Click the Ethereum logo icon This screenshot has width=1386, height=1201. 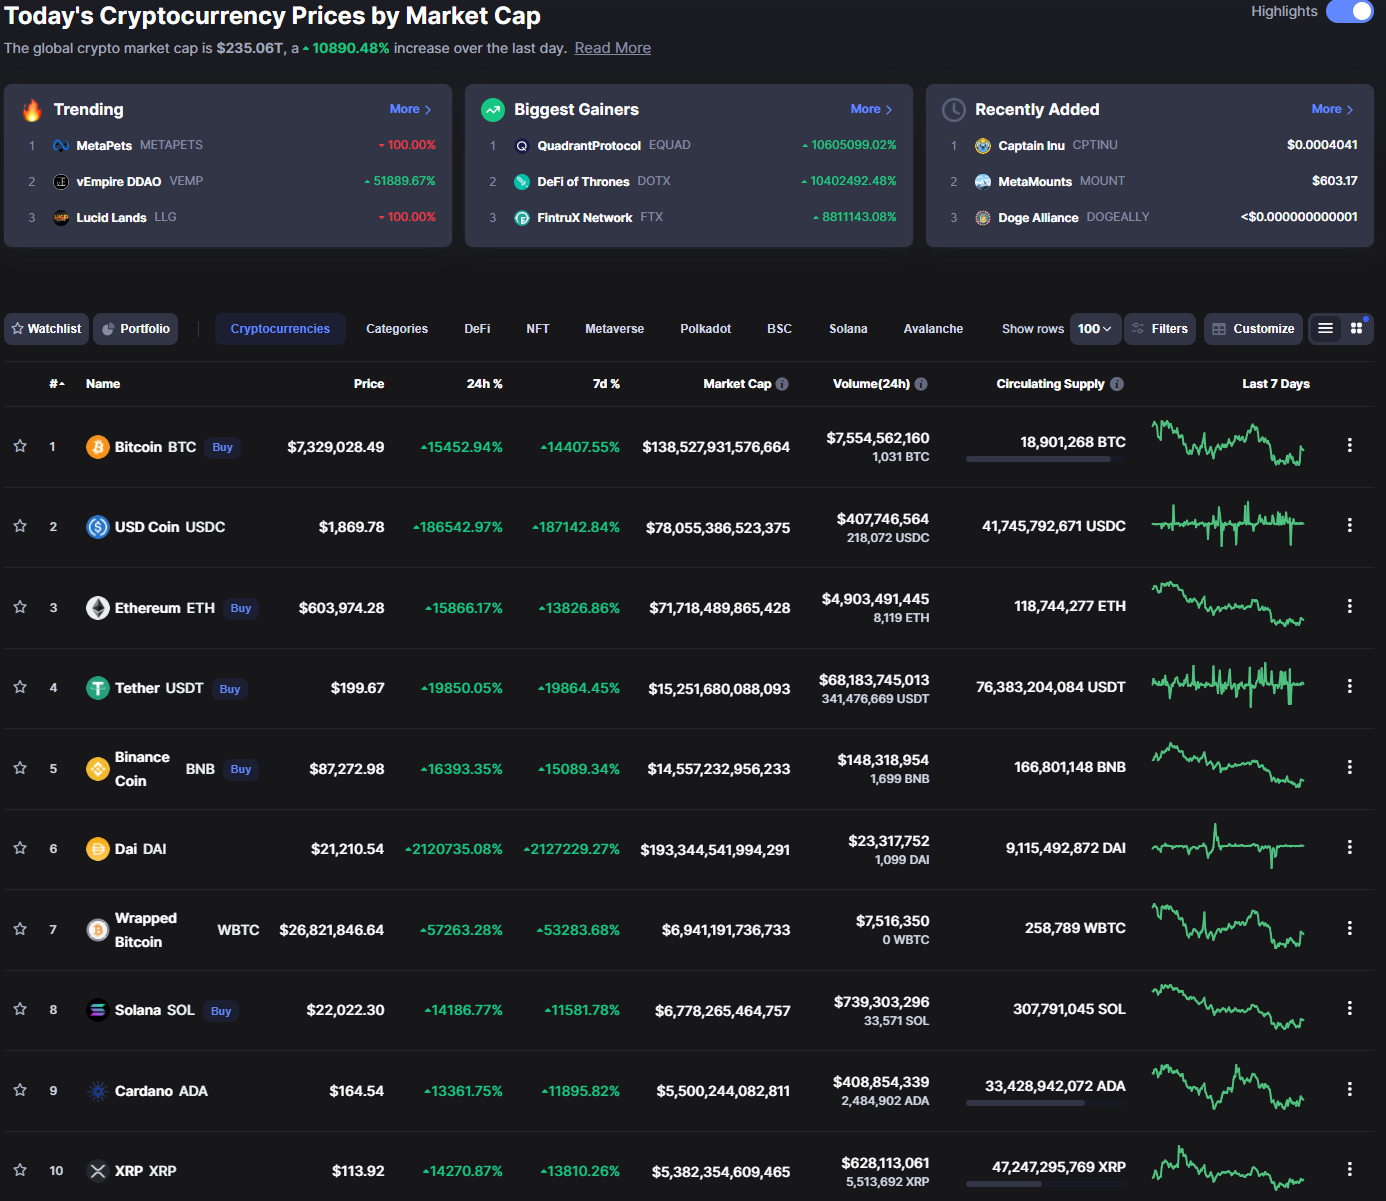98,608
